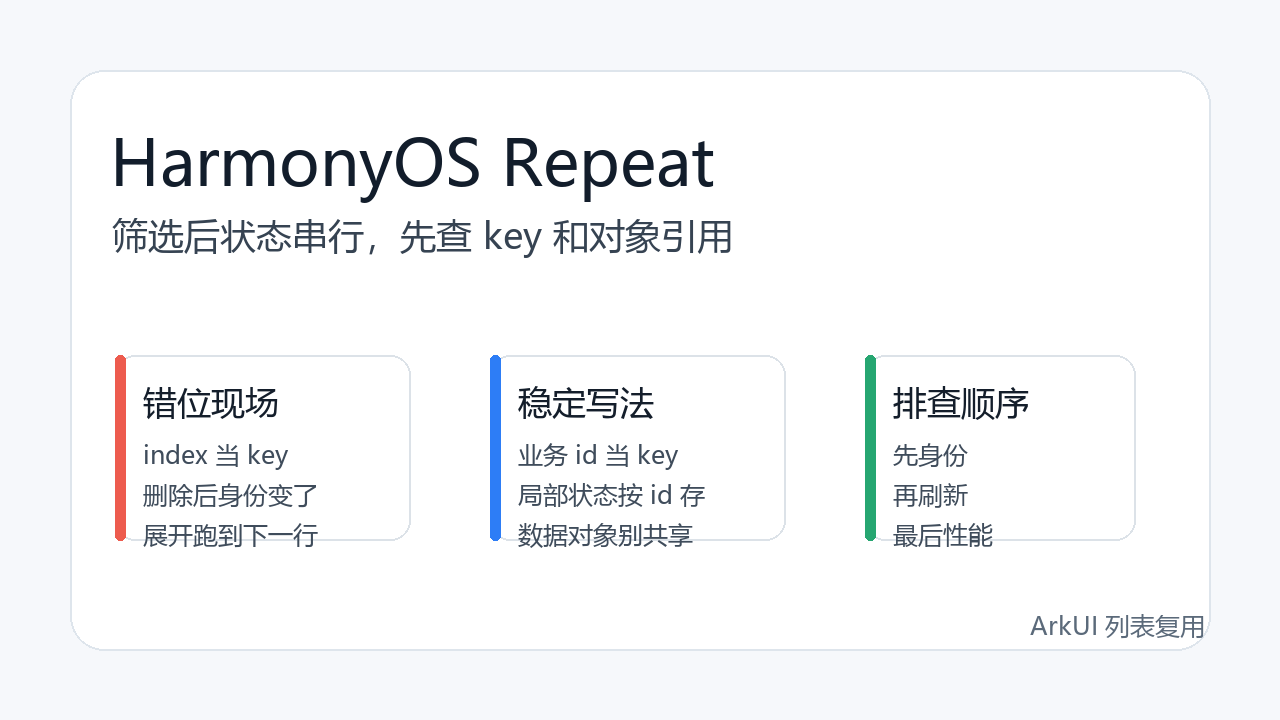
Task: Select the line 业务 id 当 key
Action: point(598,456)
